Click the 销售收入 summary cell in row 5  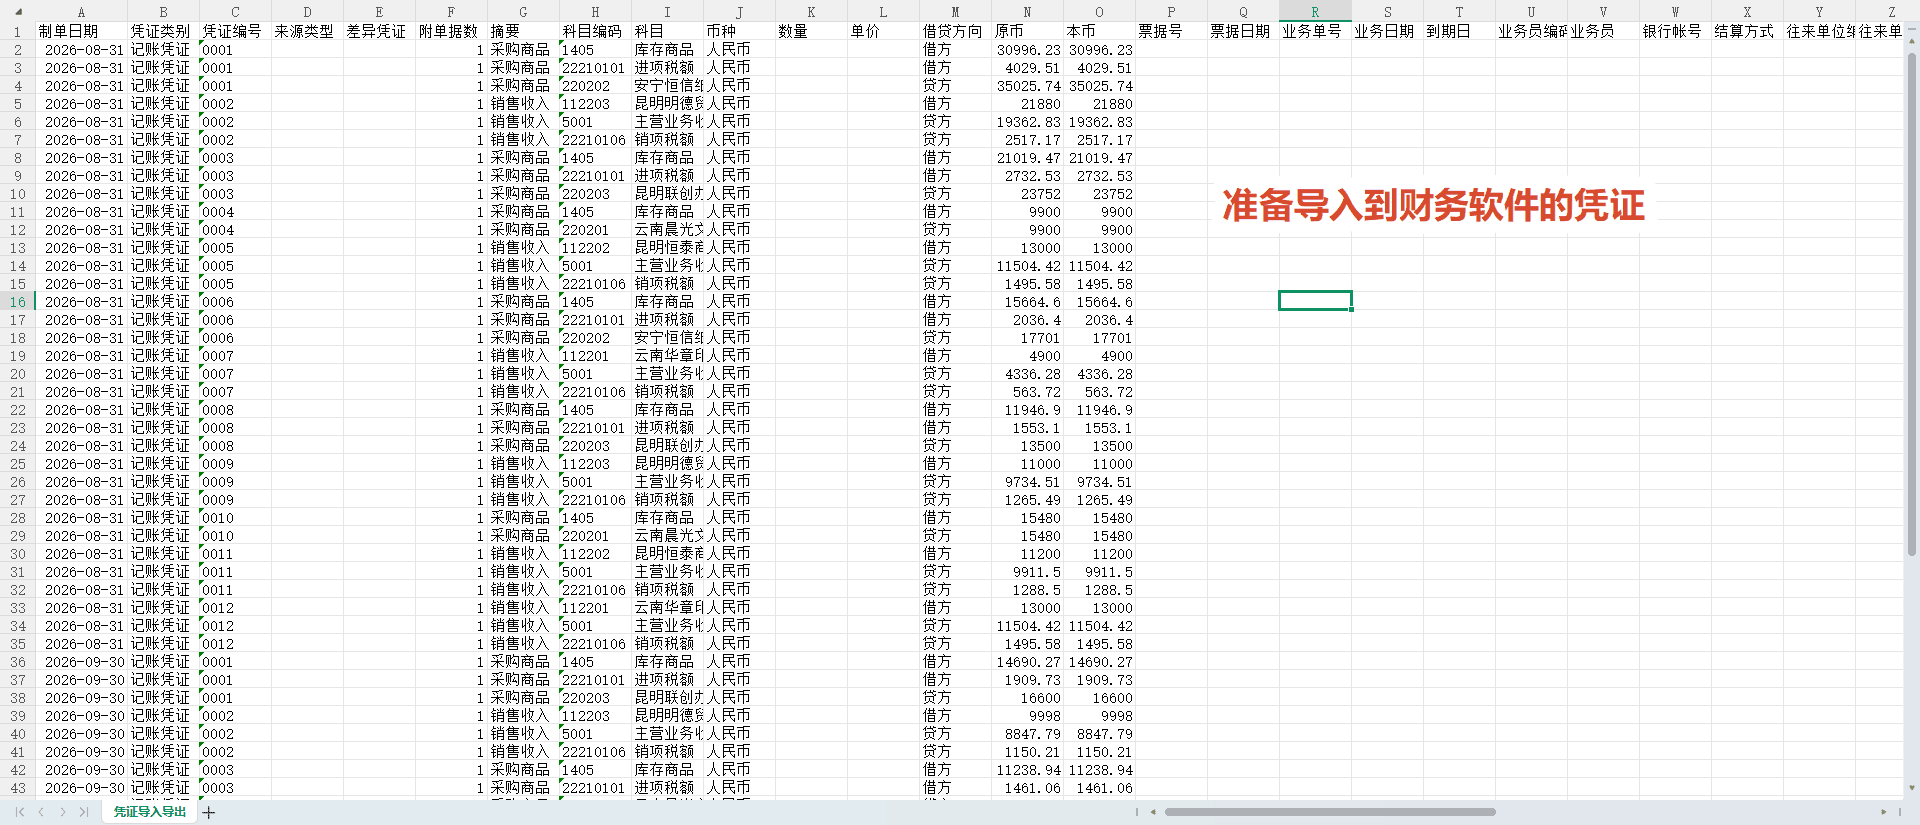pos(523,104)
